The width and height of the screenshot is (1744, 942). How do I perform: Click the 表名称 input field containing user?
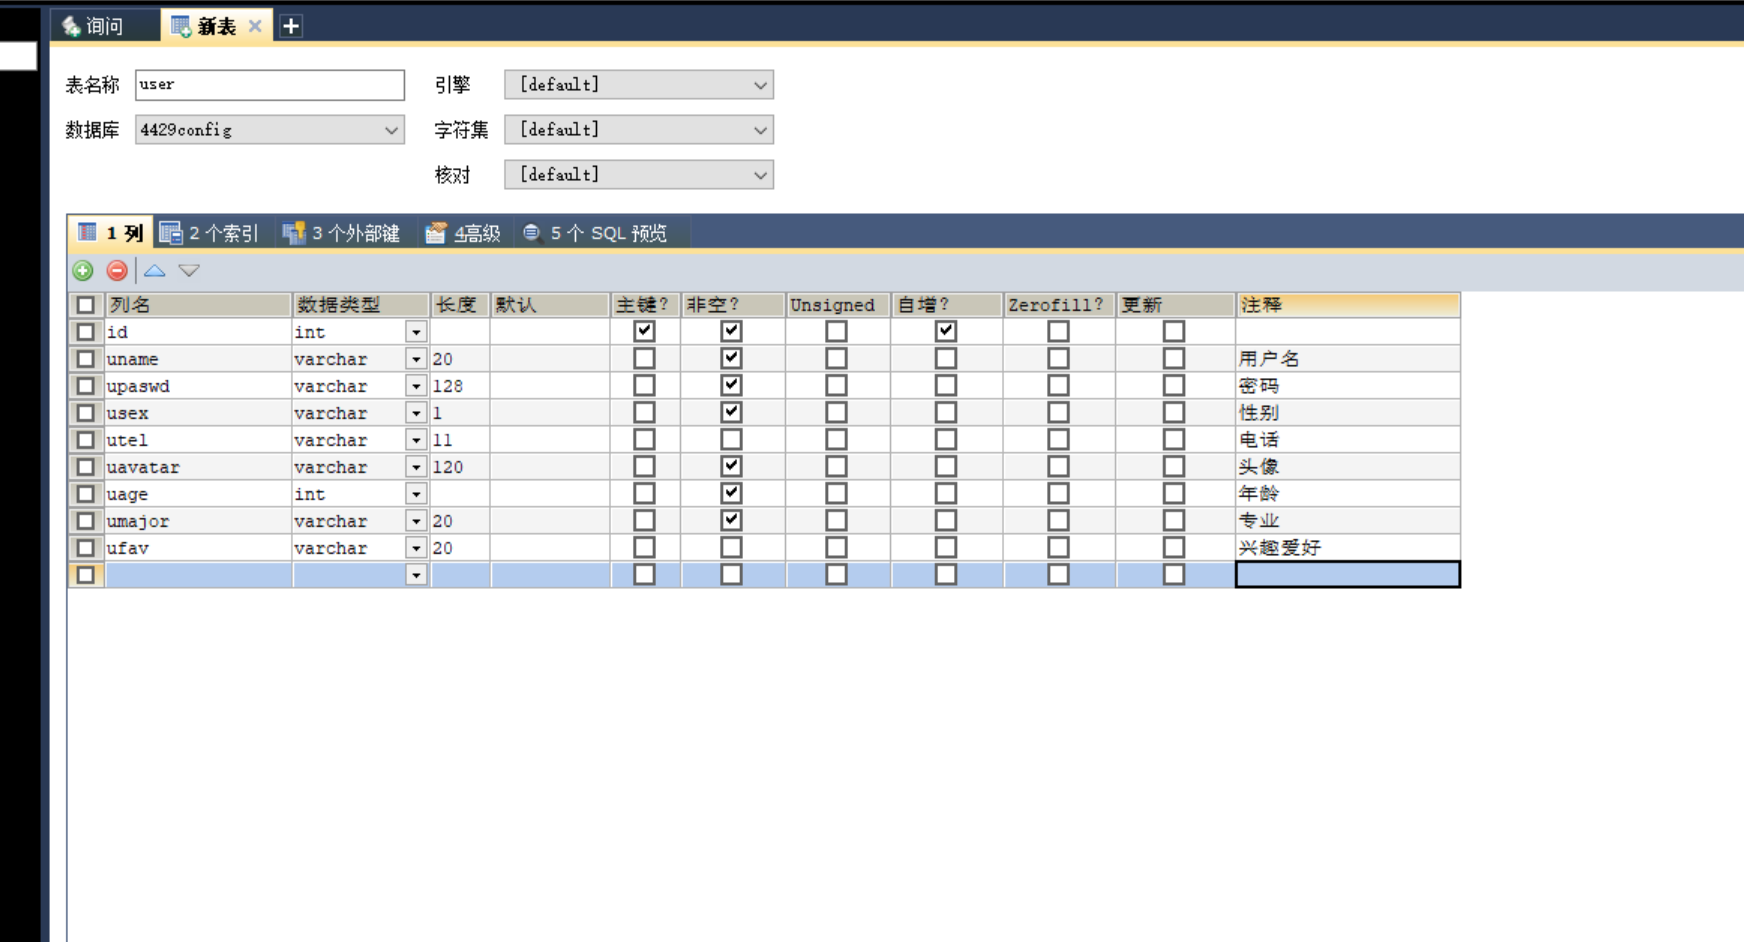270,85
